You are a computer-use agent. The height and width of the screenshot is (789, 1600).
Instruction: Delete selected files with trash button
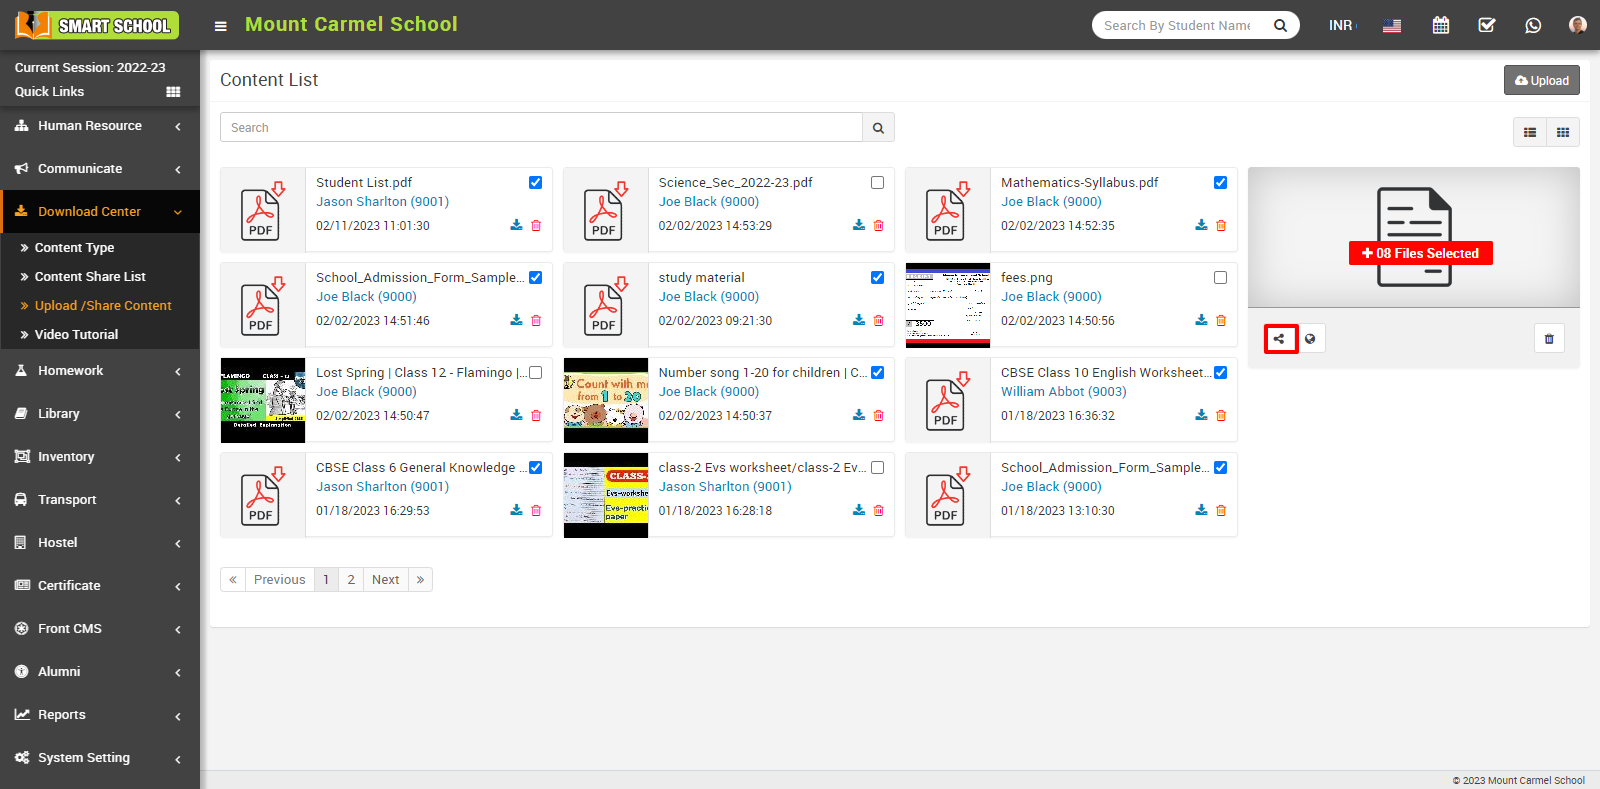(x=1549, y=339)
